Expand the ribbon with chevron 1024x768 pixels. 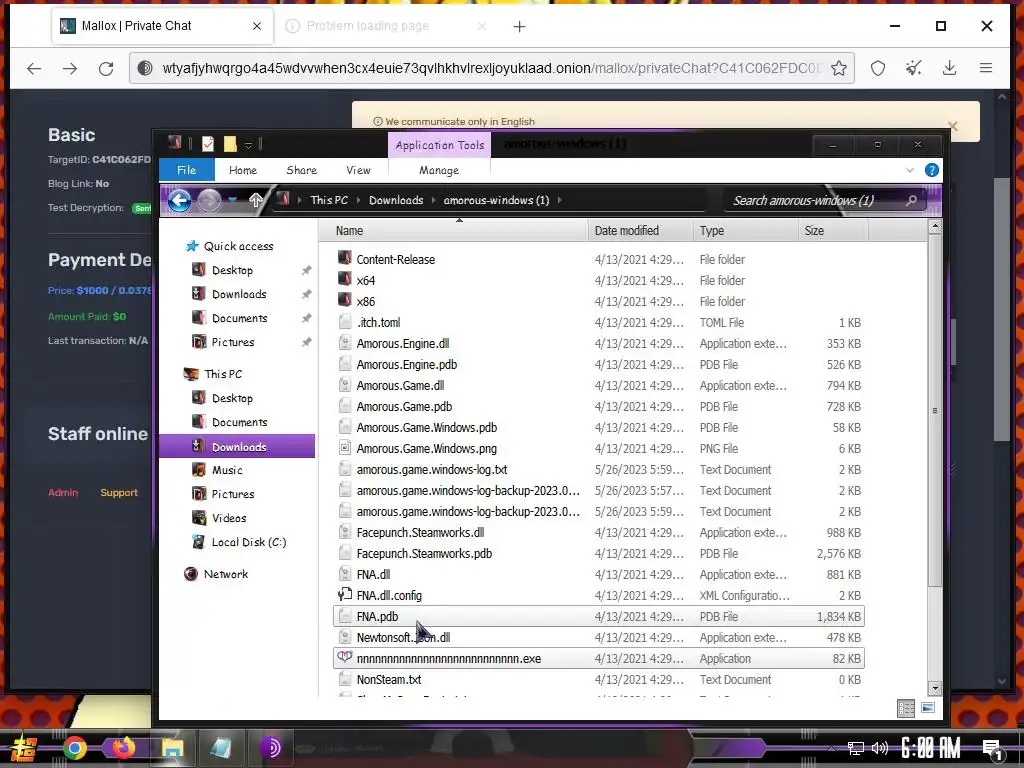(910, 170)
